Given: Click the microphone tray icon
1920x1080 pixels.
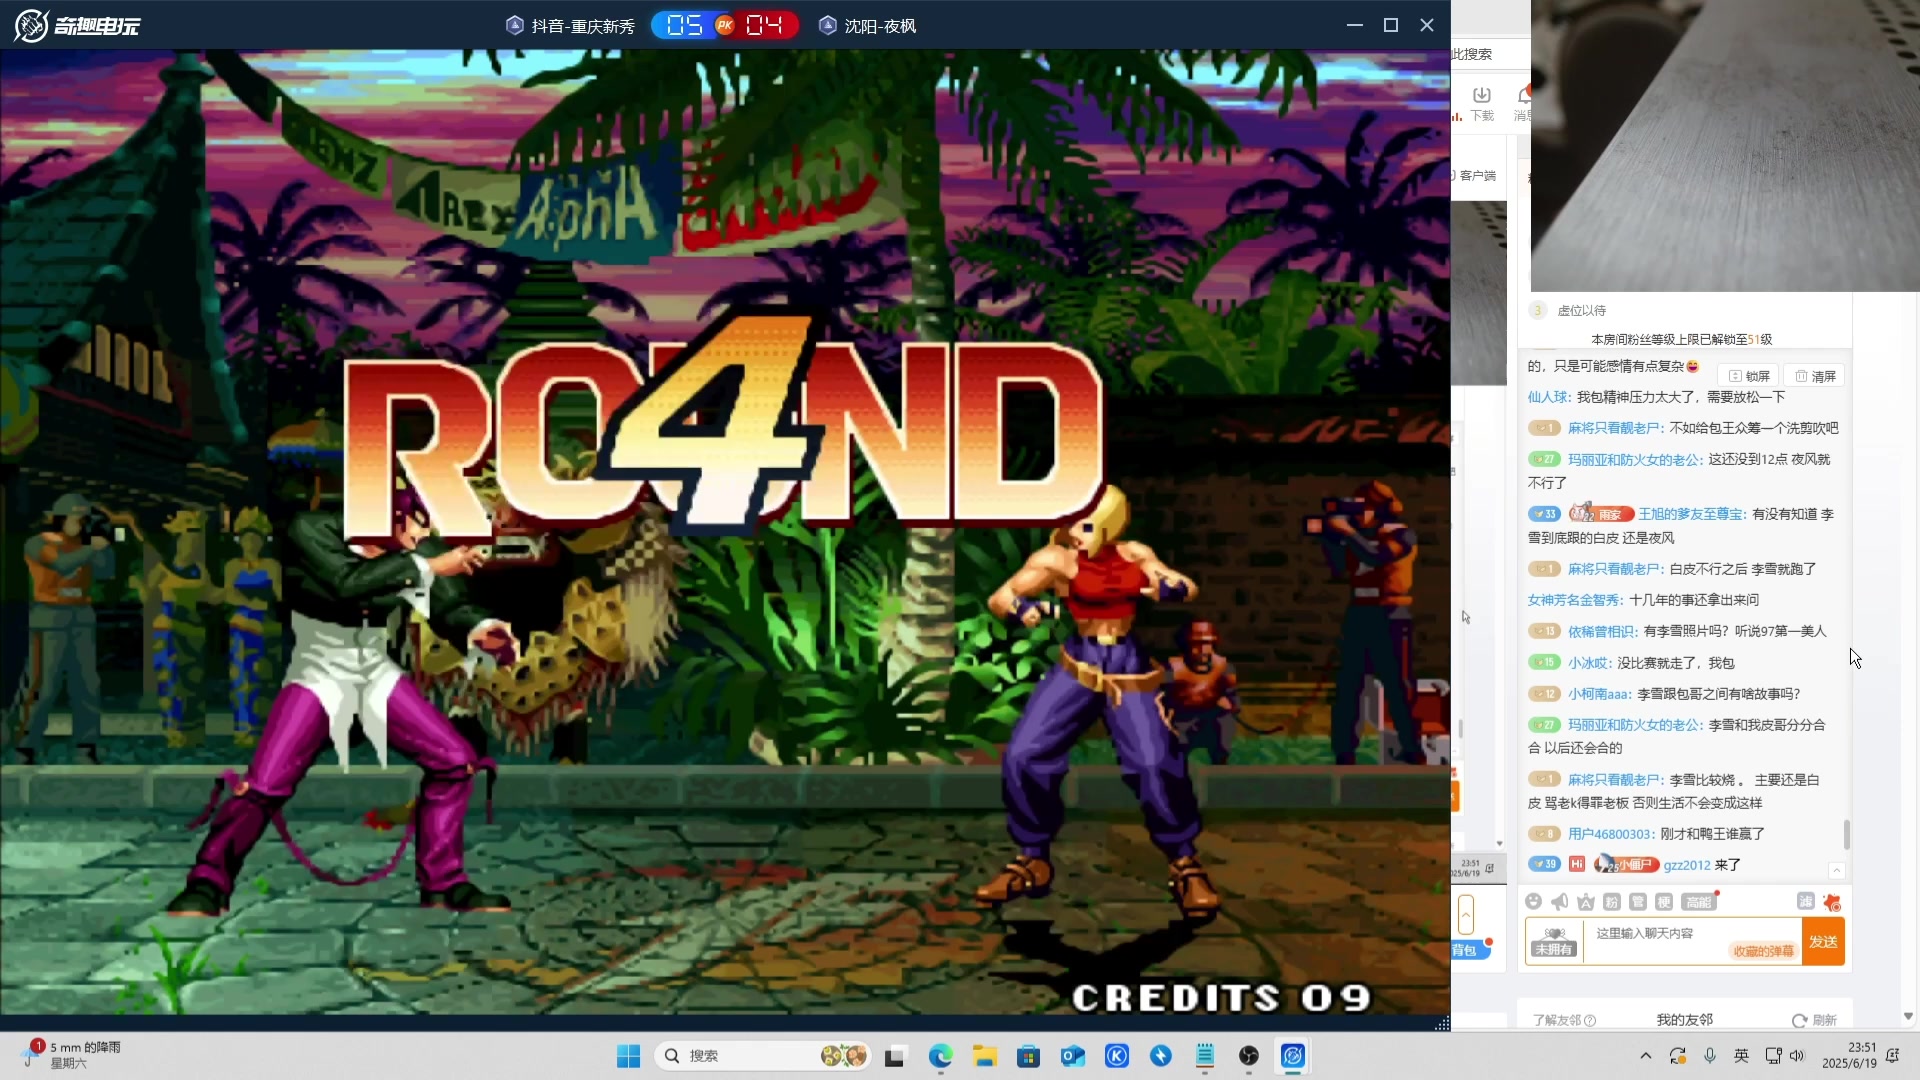Looking at the screenshot, I should (1710, 1056).
